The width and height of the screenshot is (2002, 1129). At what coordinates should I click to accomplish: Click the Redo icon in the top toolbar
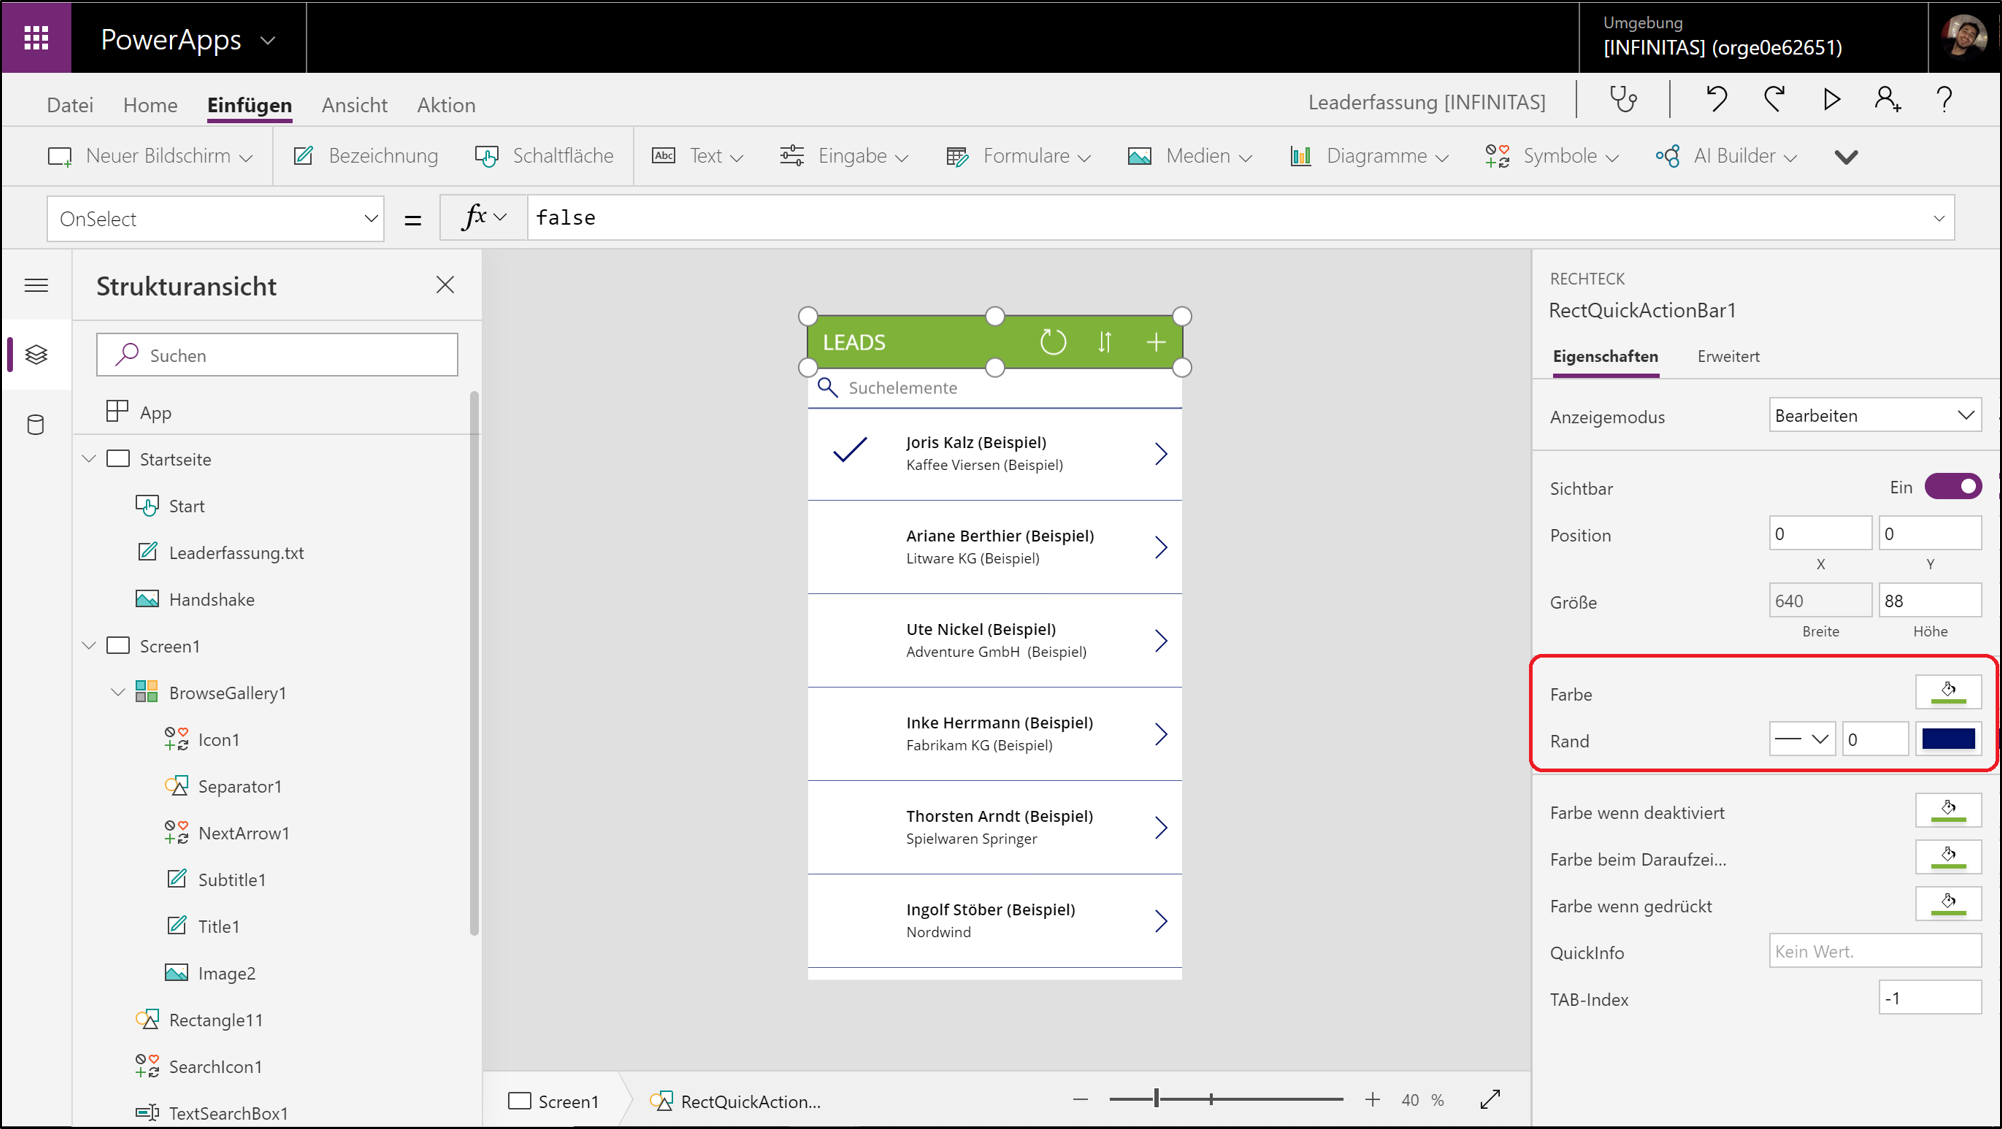click(x=1774, y=99)
